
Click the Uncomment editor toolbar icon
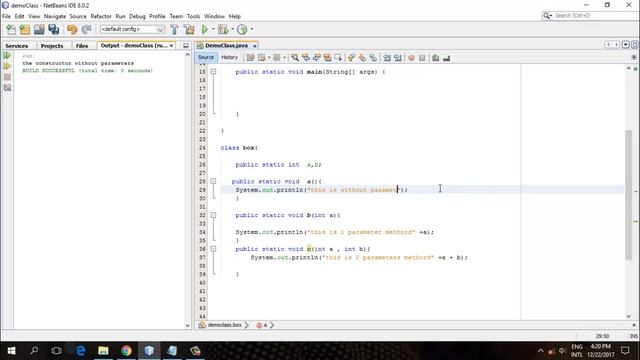click(447, 58)
